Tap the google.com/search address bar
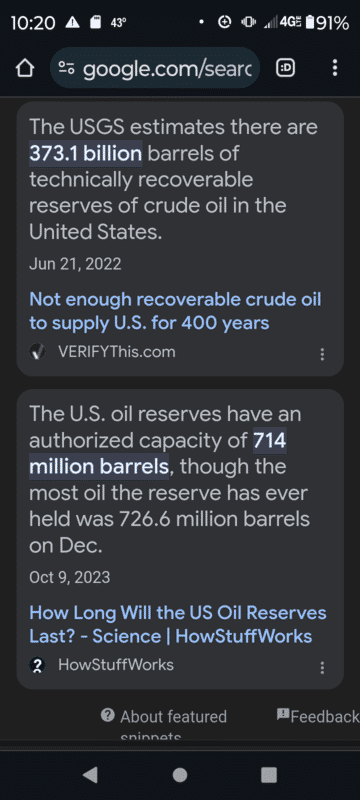This screenshot has height=800, width=360. tap(155, 68)
